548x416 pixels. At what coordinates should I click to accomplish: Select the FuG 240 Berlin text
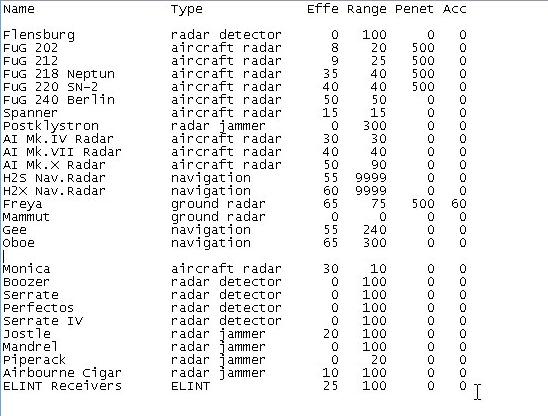click(x=59, y=100)
